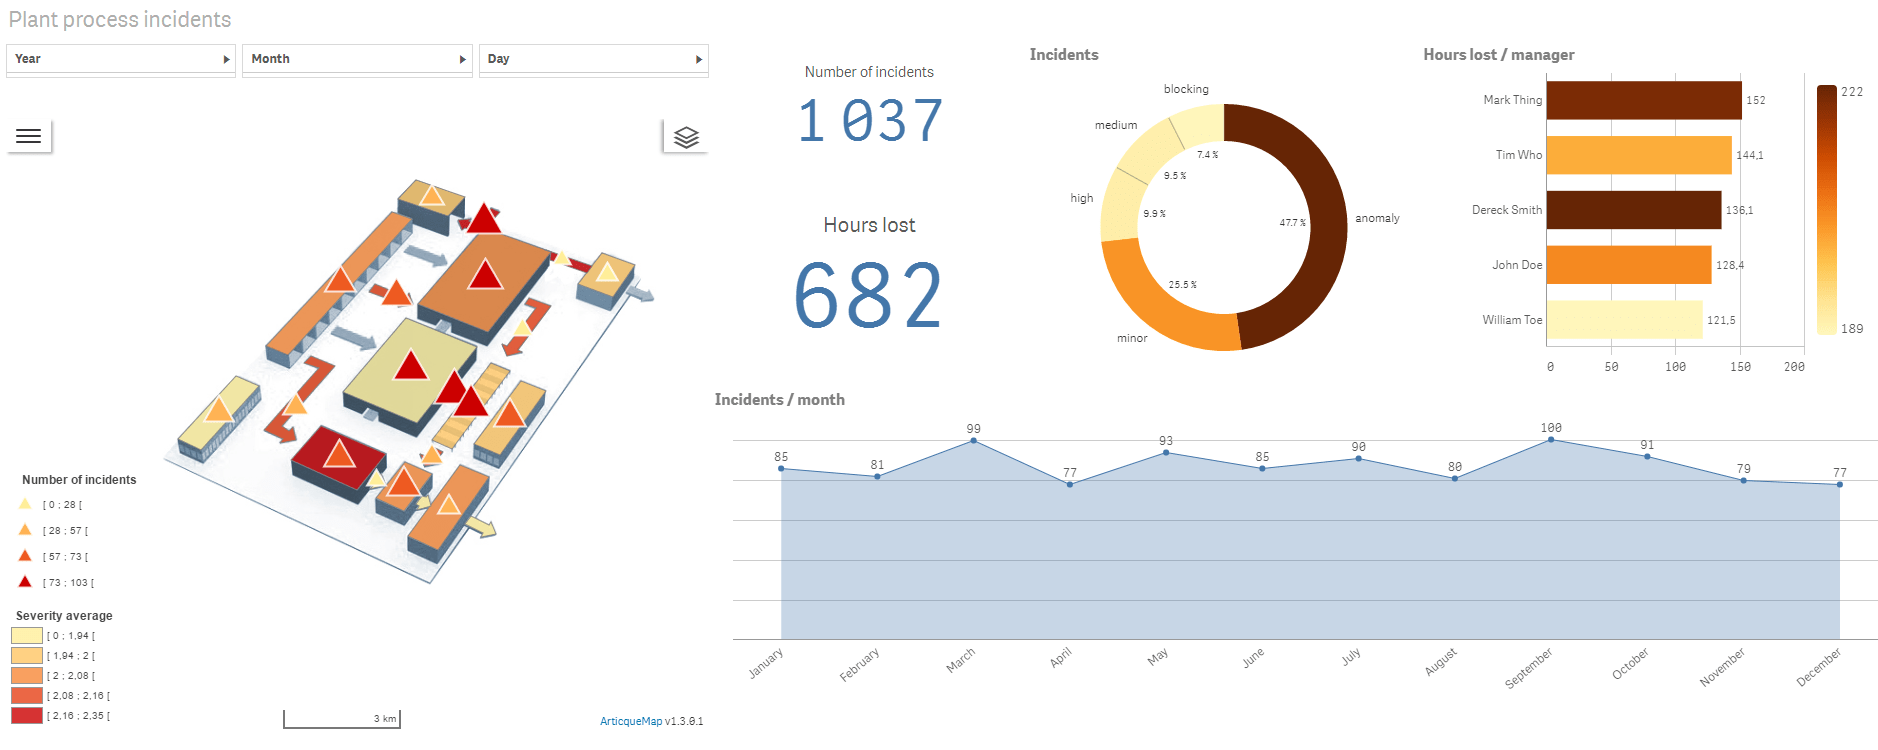
Task: Select the blocking incidents label
Action: [1186, 89]
